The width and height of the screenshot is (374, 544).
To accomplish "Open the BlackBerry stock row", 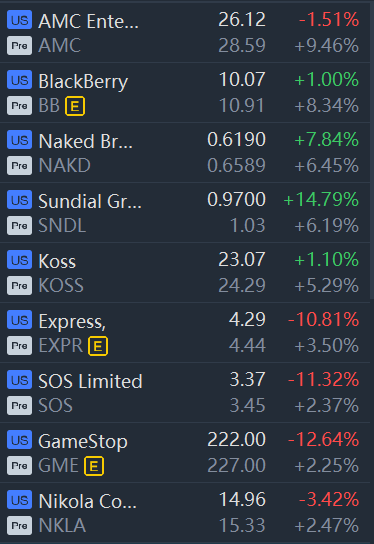I will [185, 93].
